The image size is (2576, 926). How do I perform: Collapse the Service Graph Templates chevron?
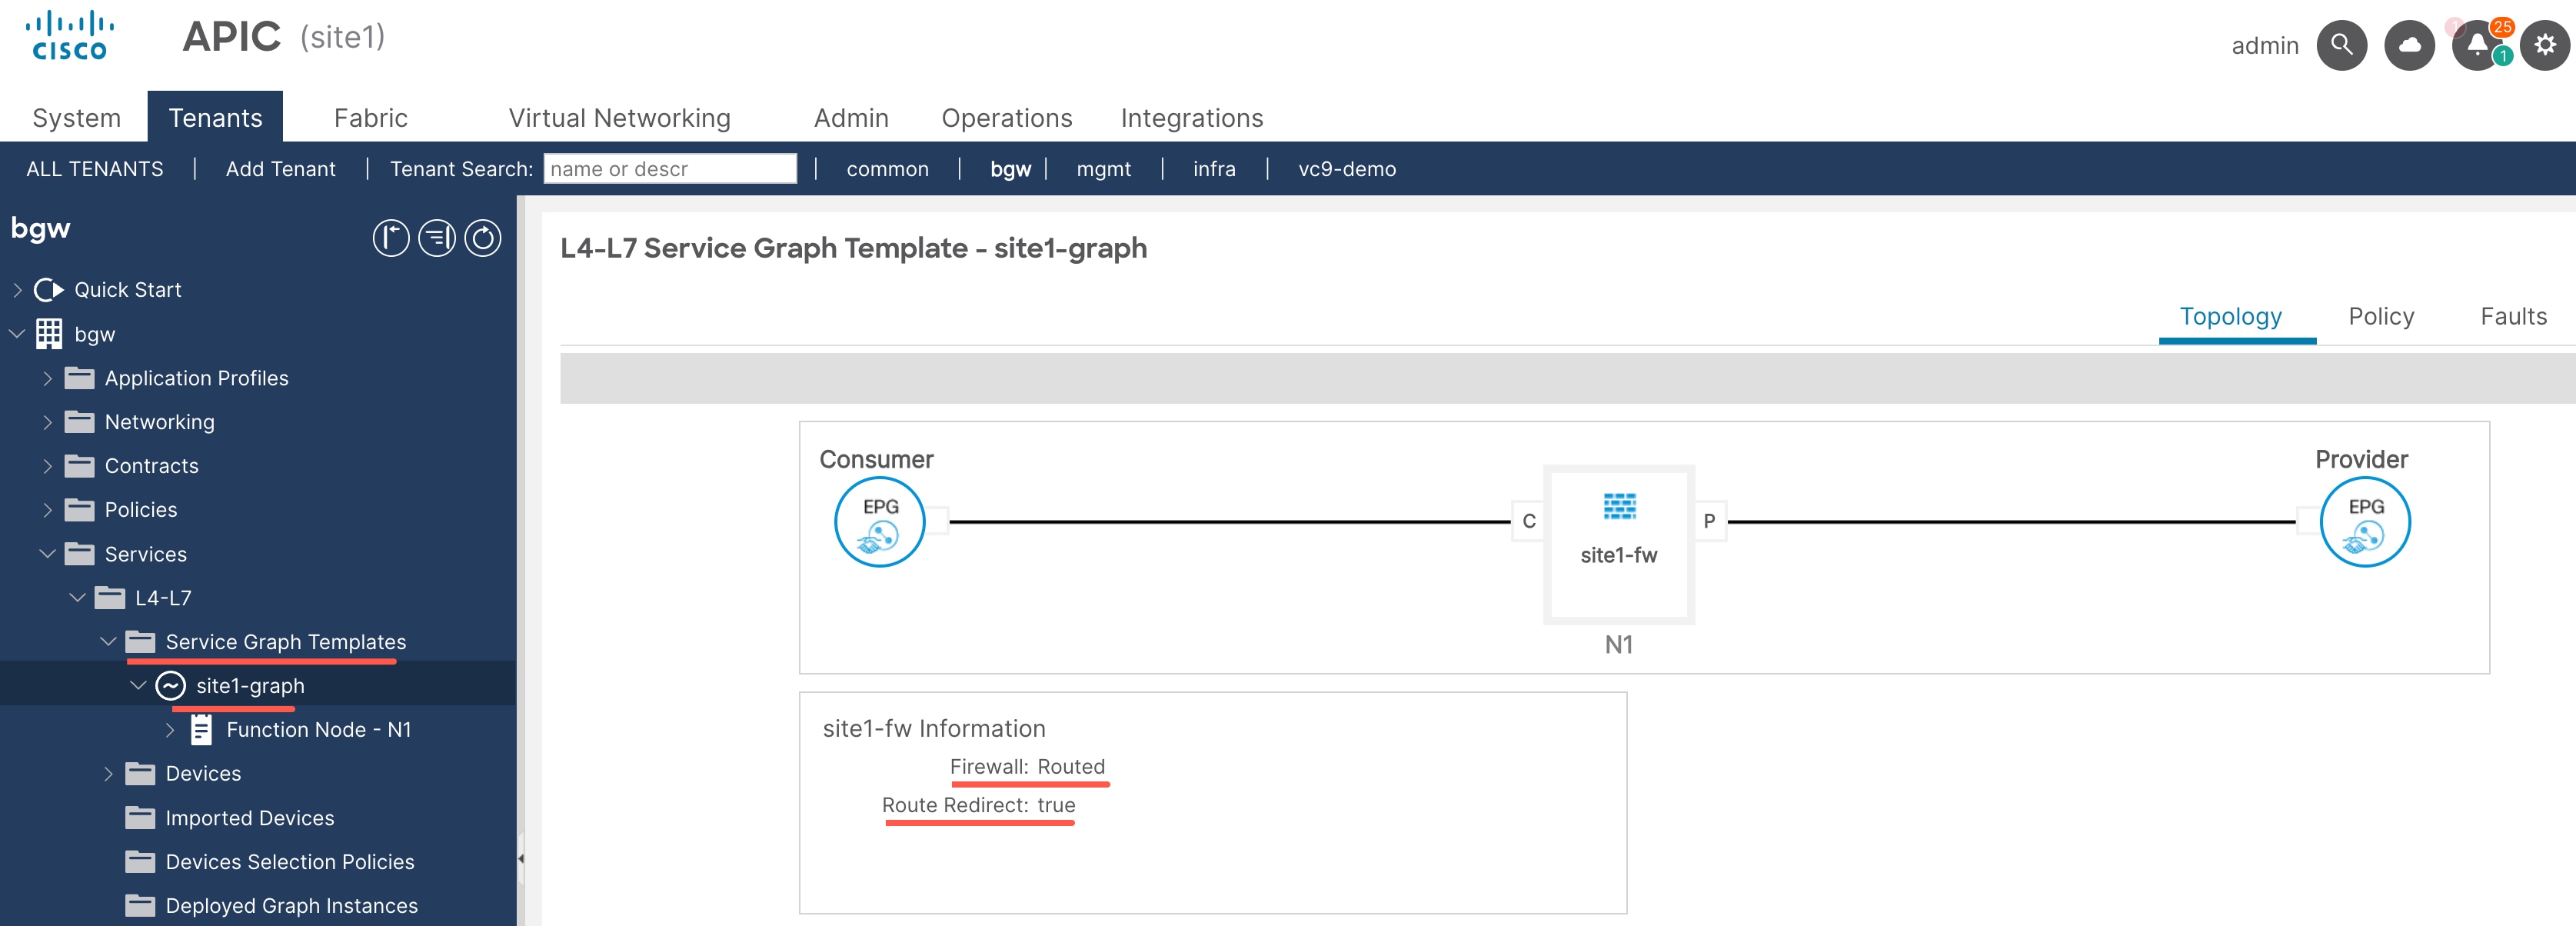[108, 642]
